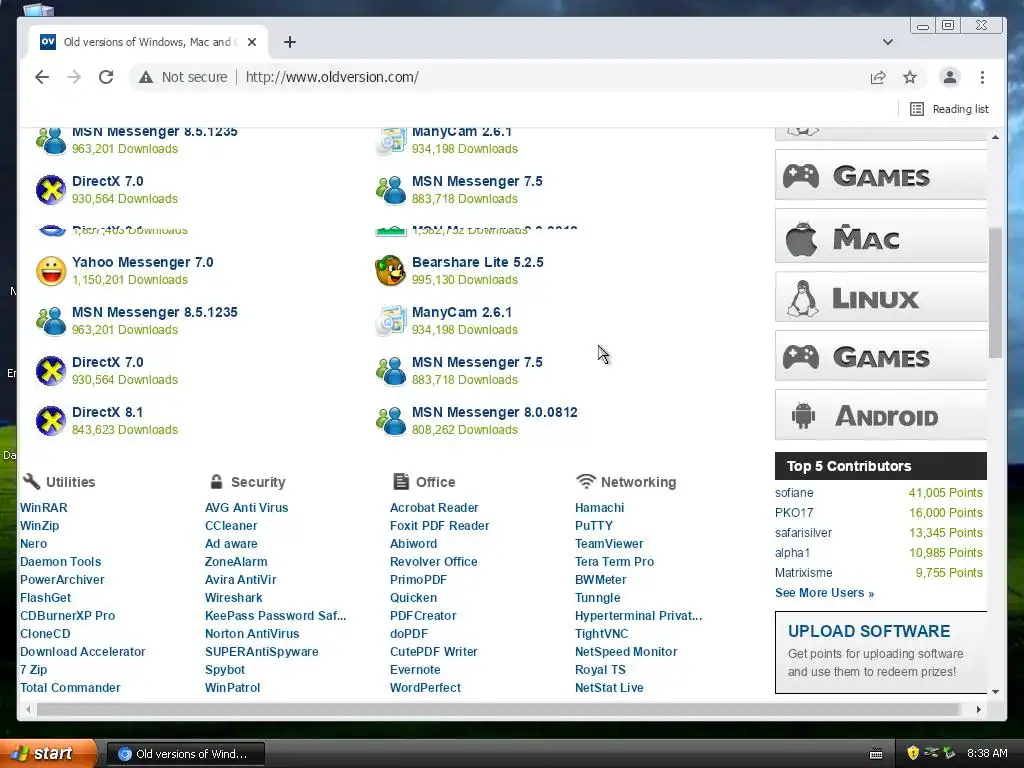Viewport: 1024px width, 768px height.
Task: Bookmark this page with the star
Action: tap(910, 77)
